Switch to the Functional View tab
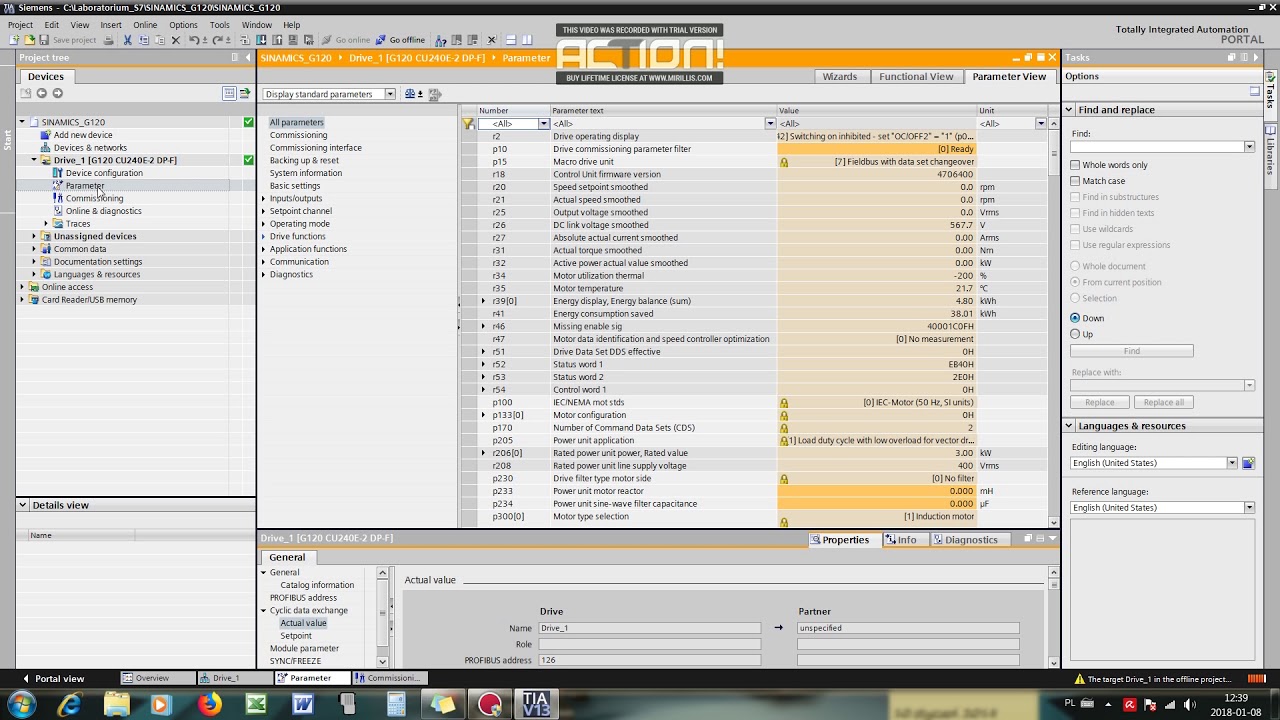 tap(916, 76)
